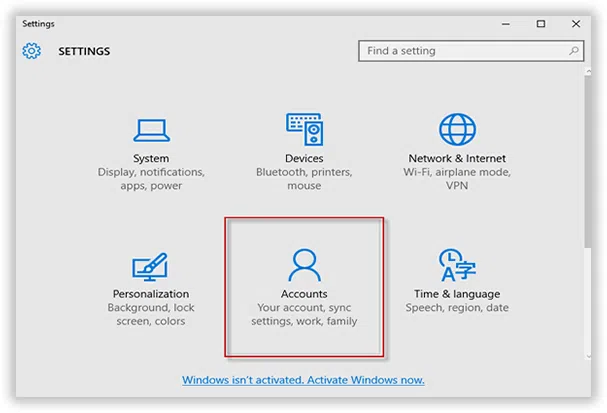
Task: Open the Time & language clock-letter icon
Action: coord(457,266)
